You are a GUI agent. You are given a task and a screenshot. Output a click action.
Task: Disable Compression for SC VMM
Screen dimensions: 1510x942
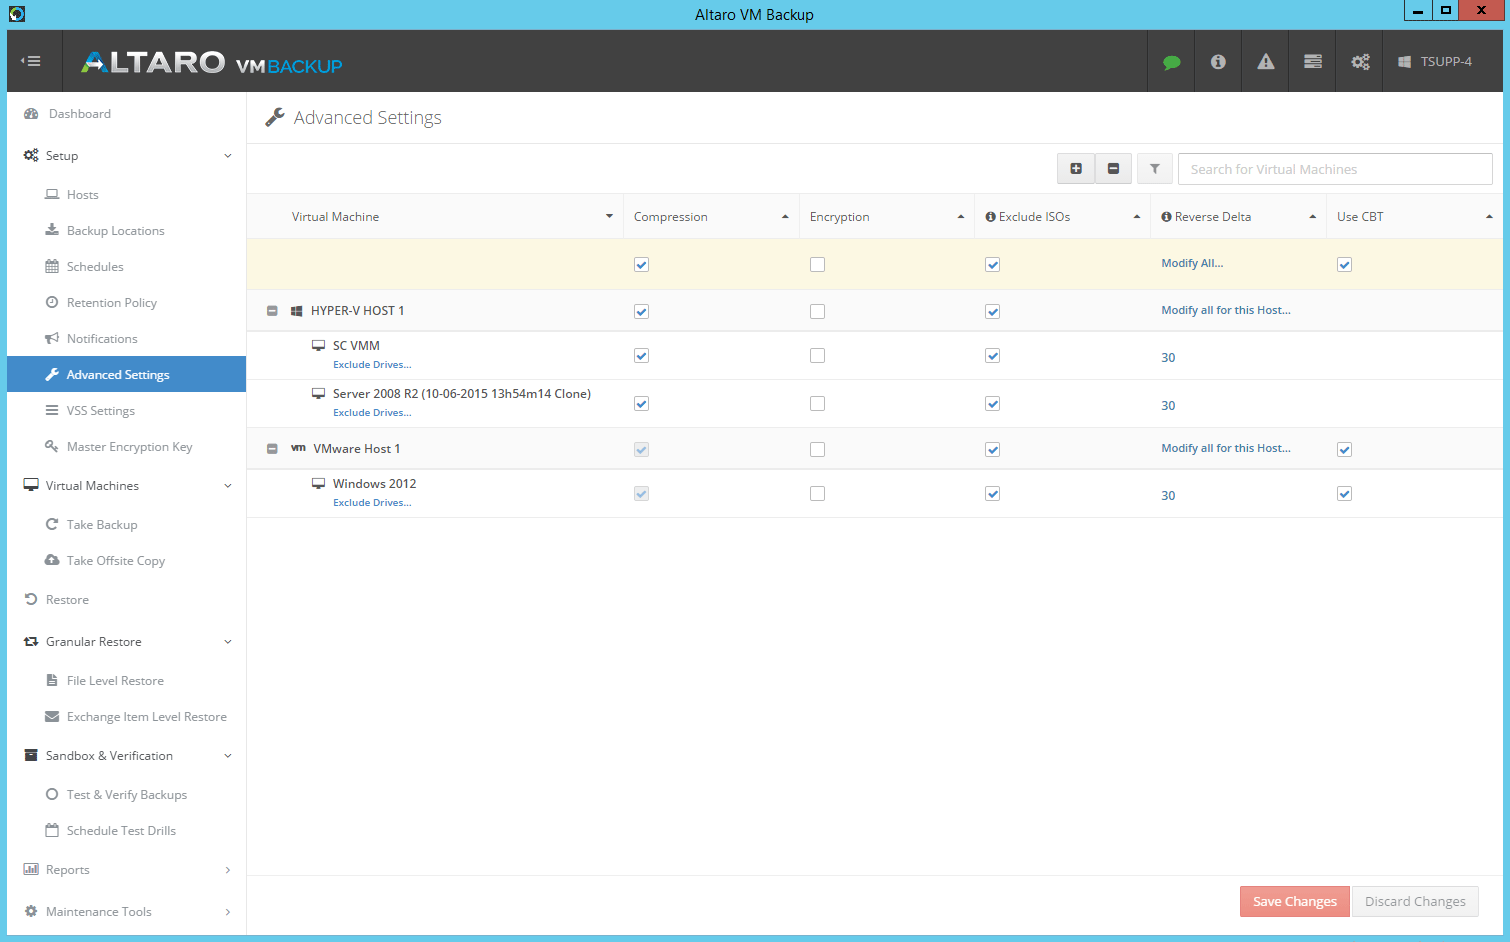click(641, 355)
